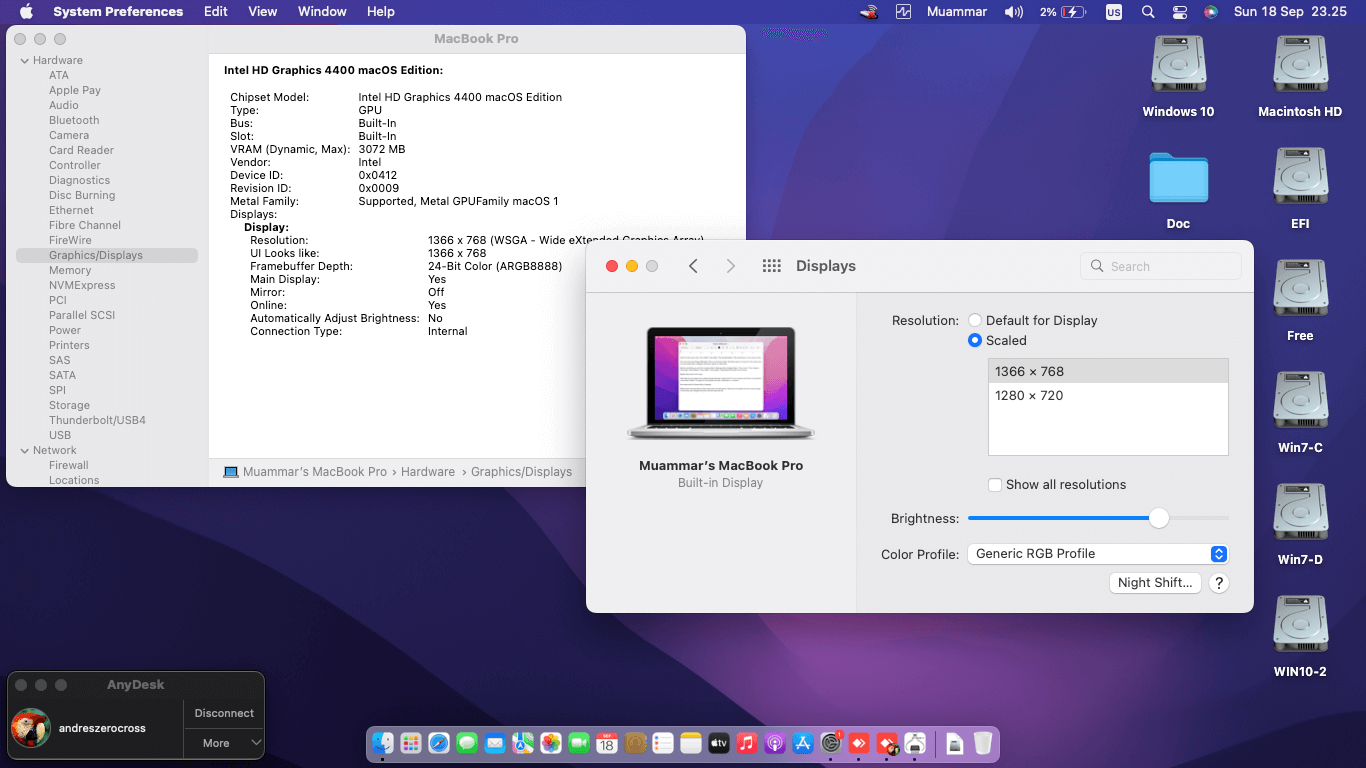Select Storage in the Hardware list
Screen dimensions: 1366x768
69,405
